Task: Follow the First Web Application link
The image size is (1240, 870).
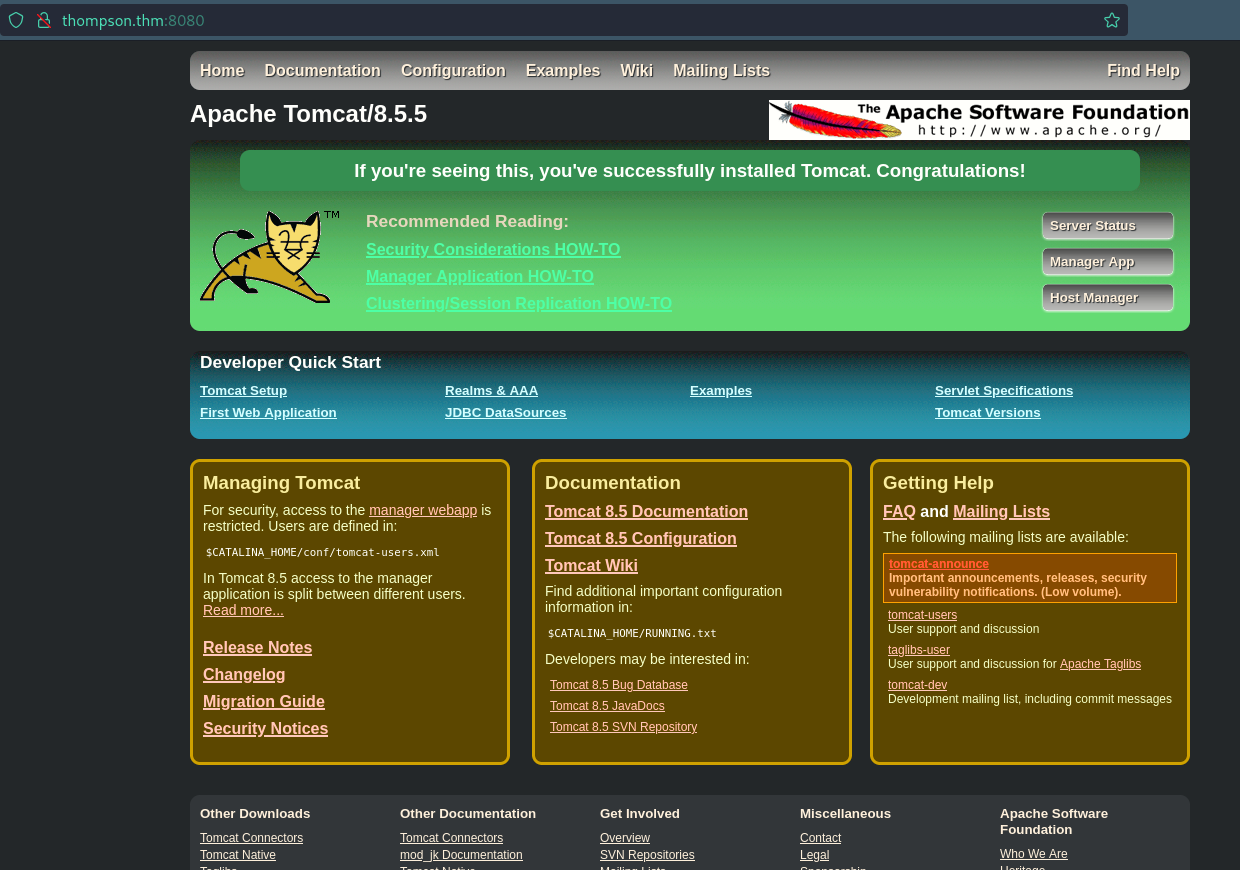Action: (268, 412)
